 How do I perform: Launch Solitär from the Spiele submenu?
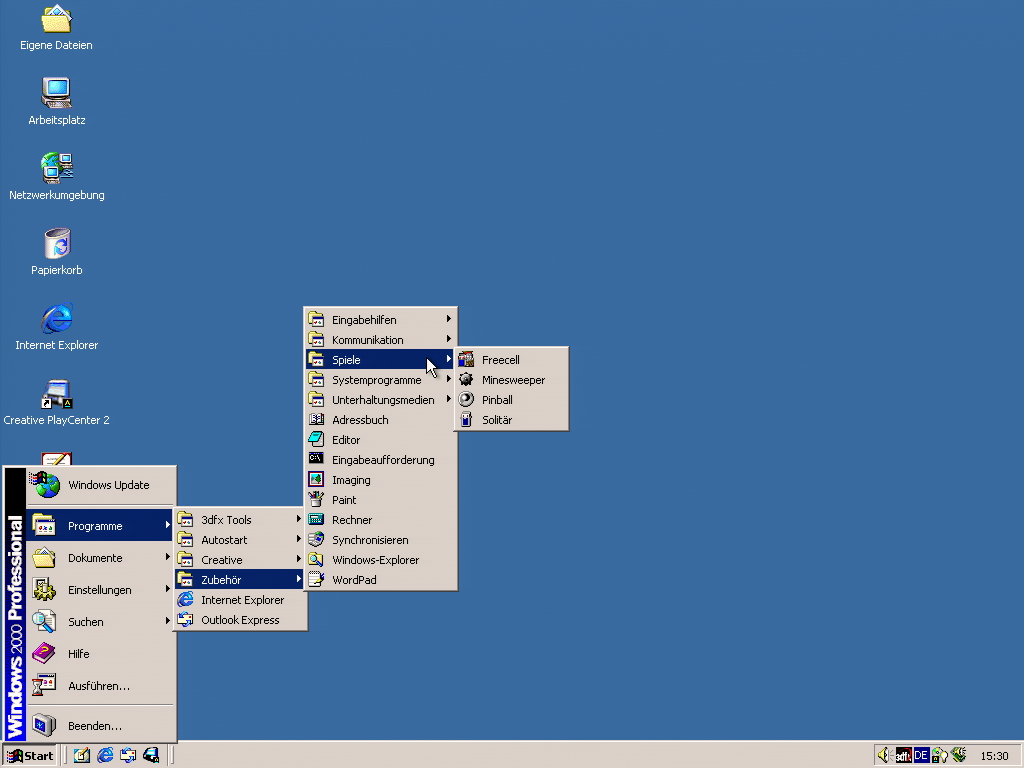(511, 420)
